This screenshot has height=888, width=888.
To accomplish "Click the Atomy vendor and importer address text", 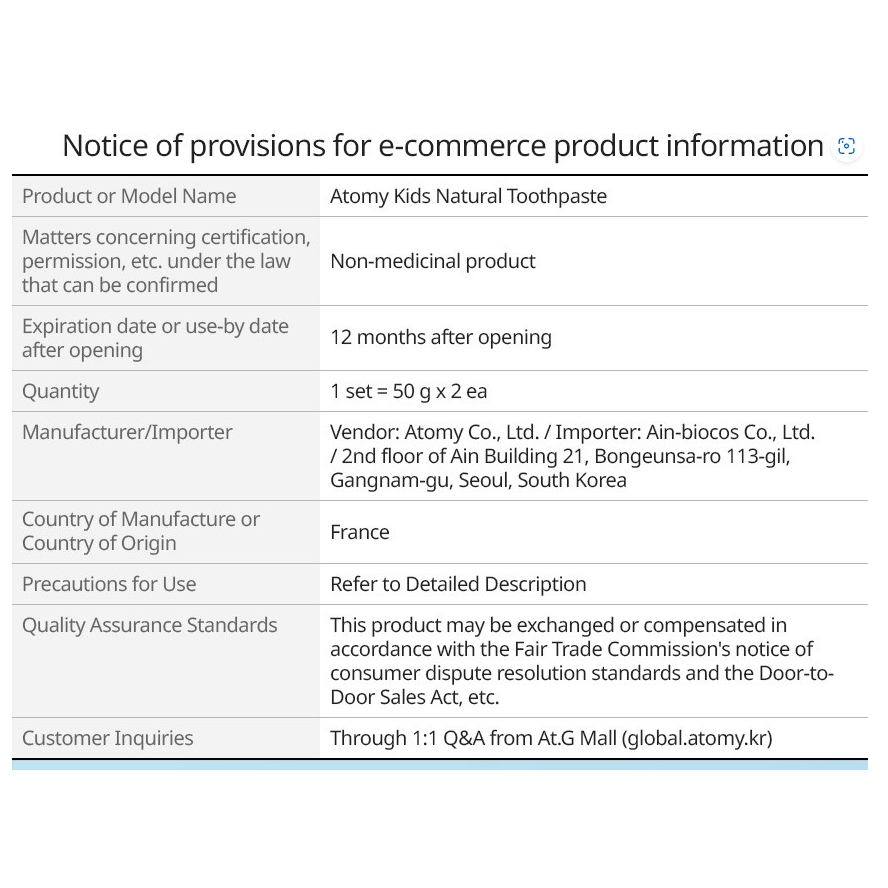I will 572,456.
